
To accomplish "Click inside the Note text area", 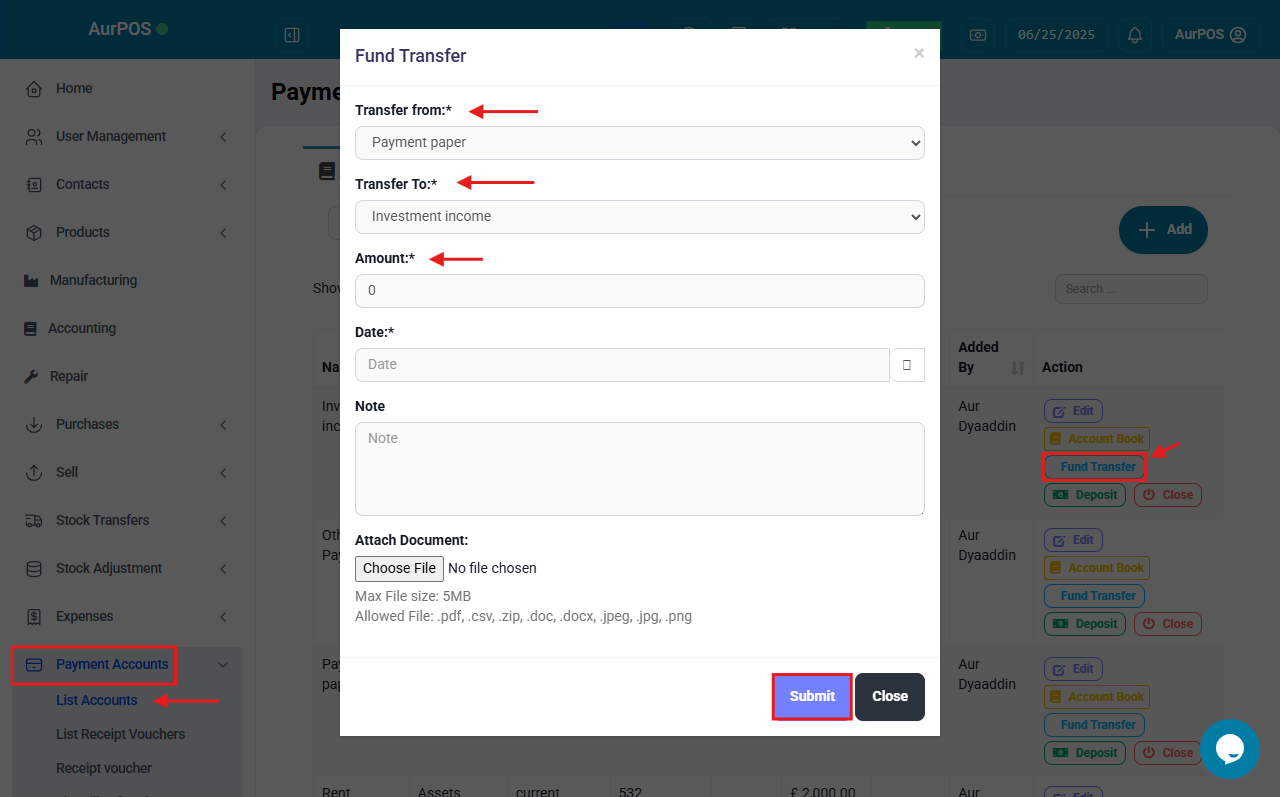I will tap(640, 469).
